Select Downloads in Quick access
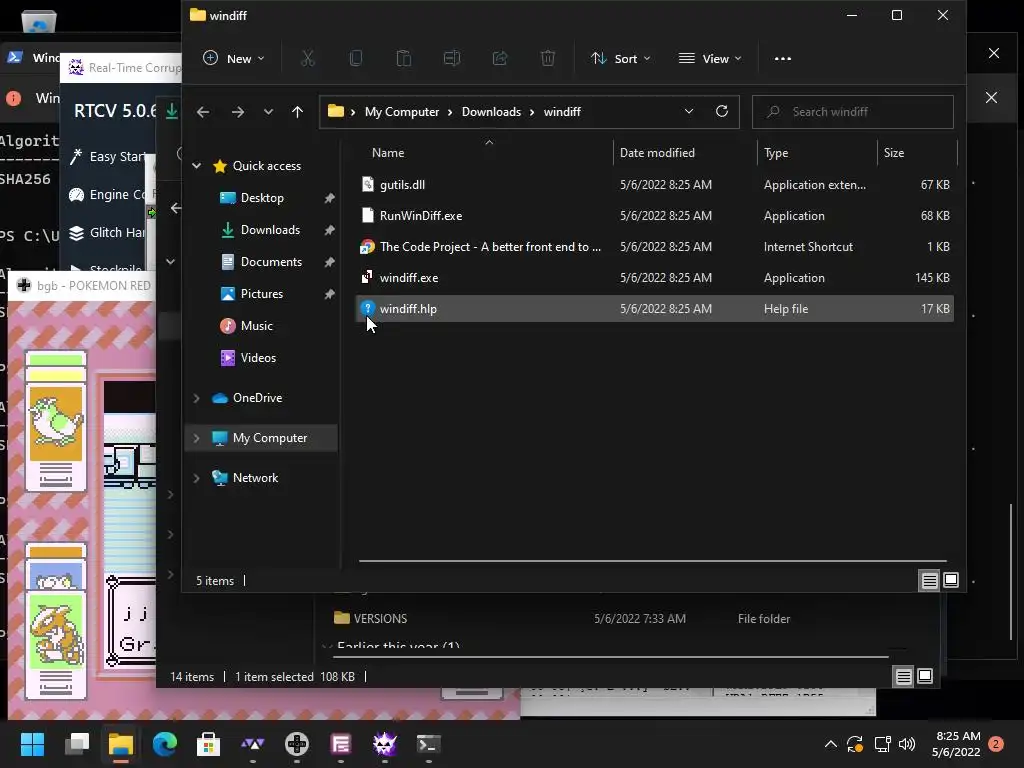This screenshot has height=768, width=1024. click(x=270, y=230)
